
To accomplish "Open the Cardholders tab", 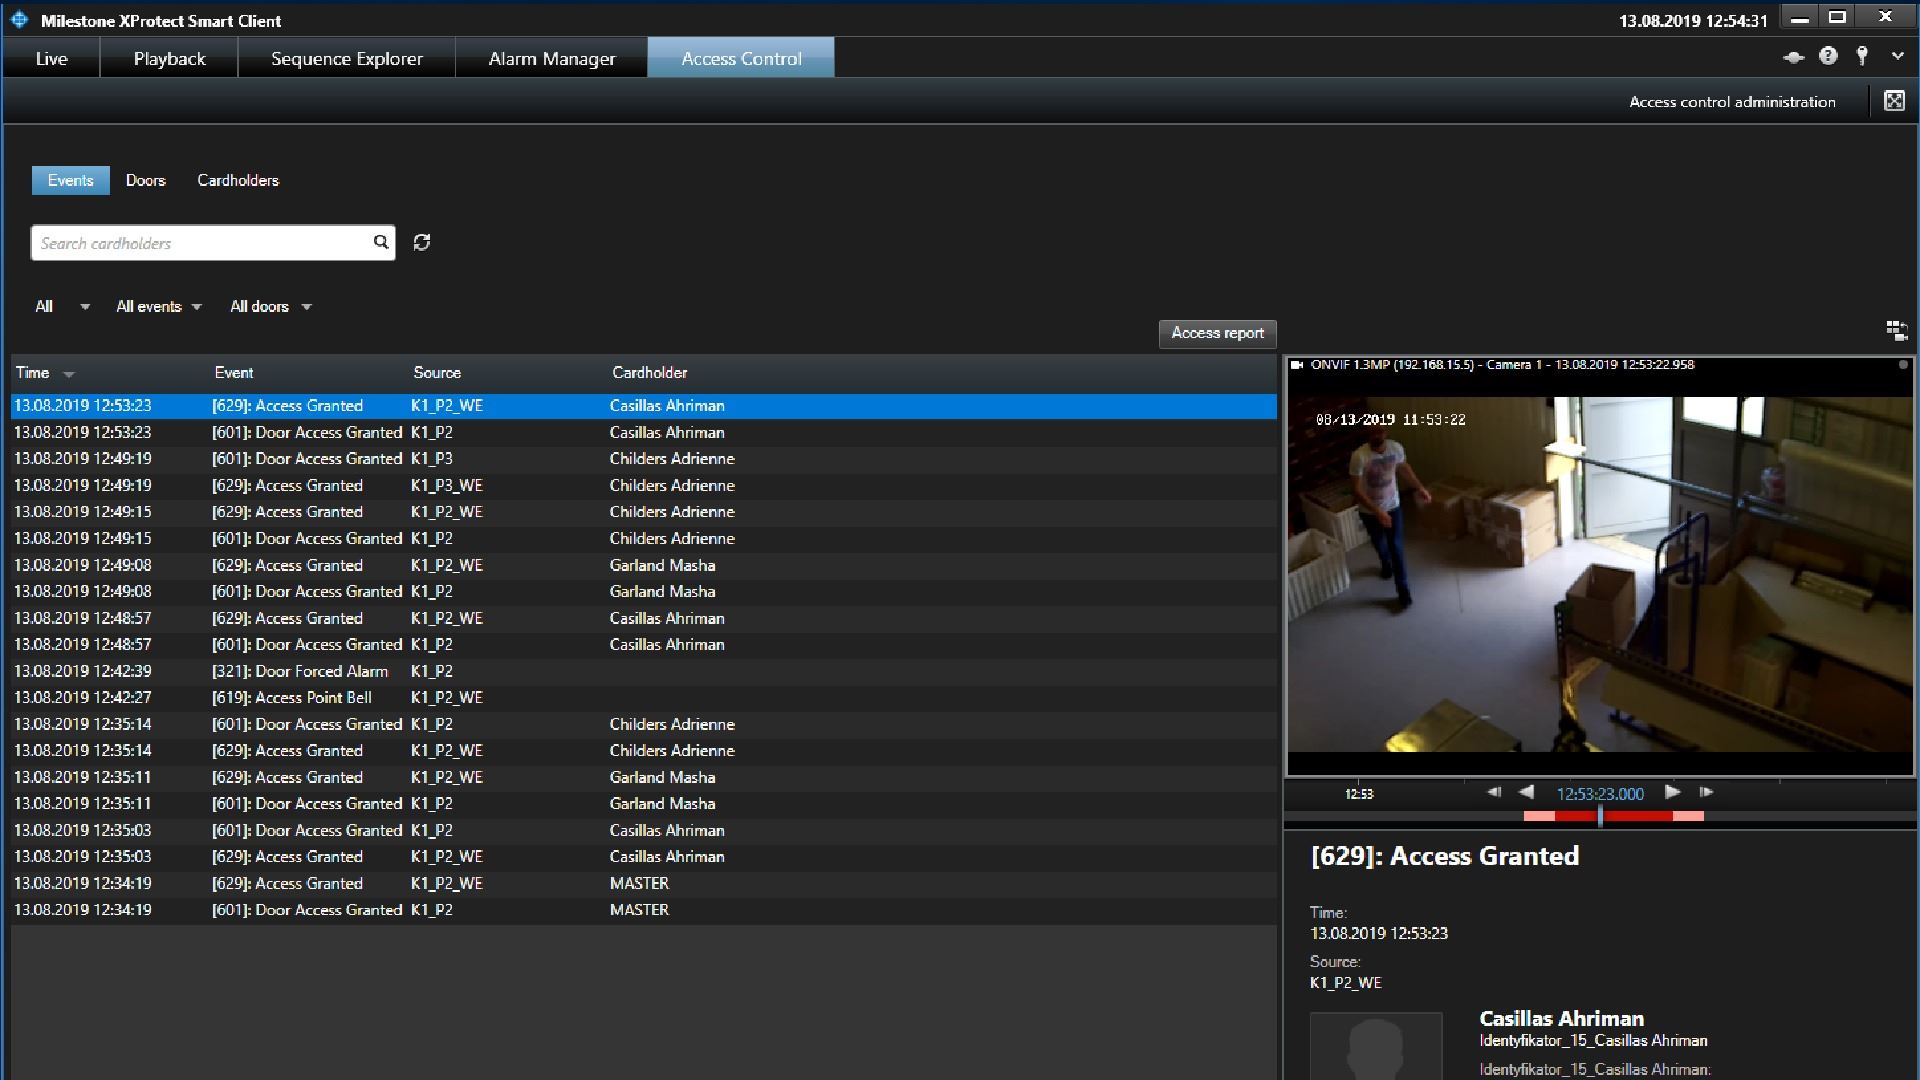I will [238, 180].
